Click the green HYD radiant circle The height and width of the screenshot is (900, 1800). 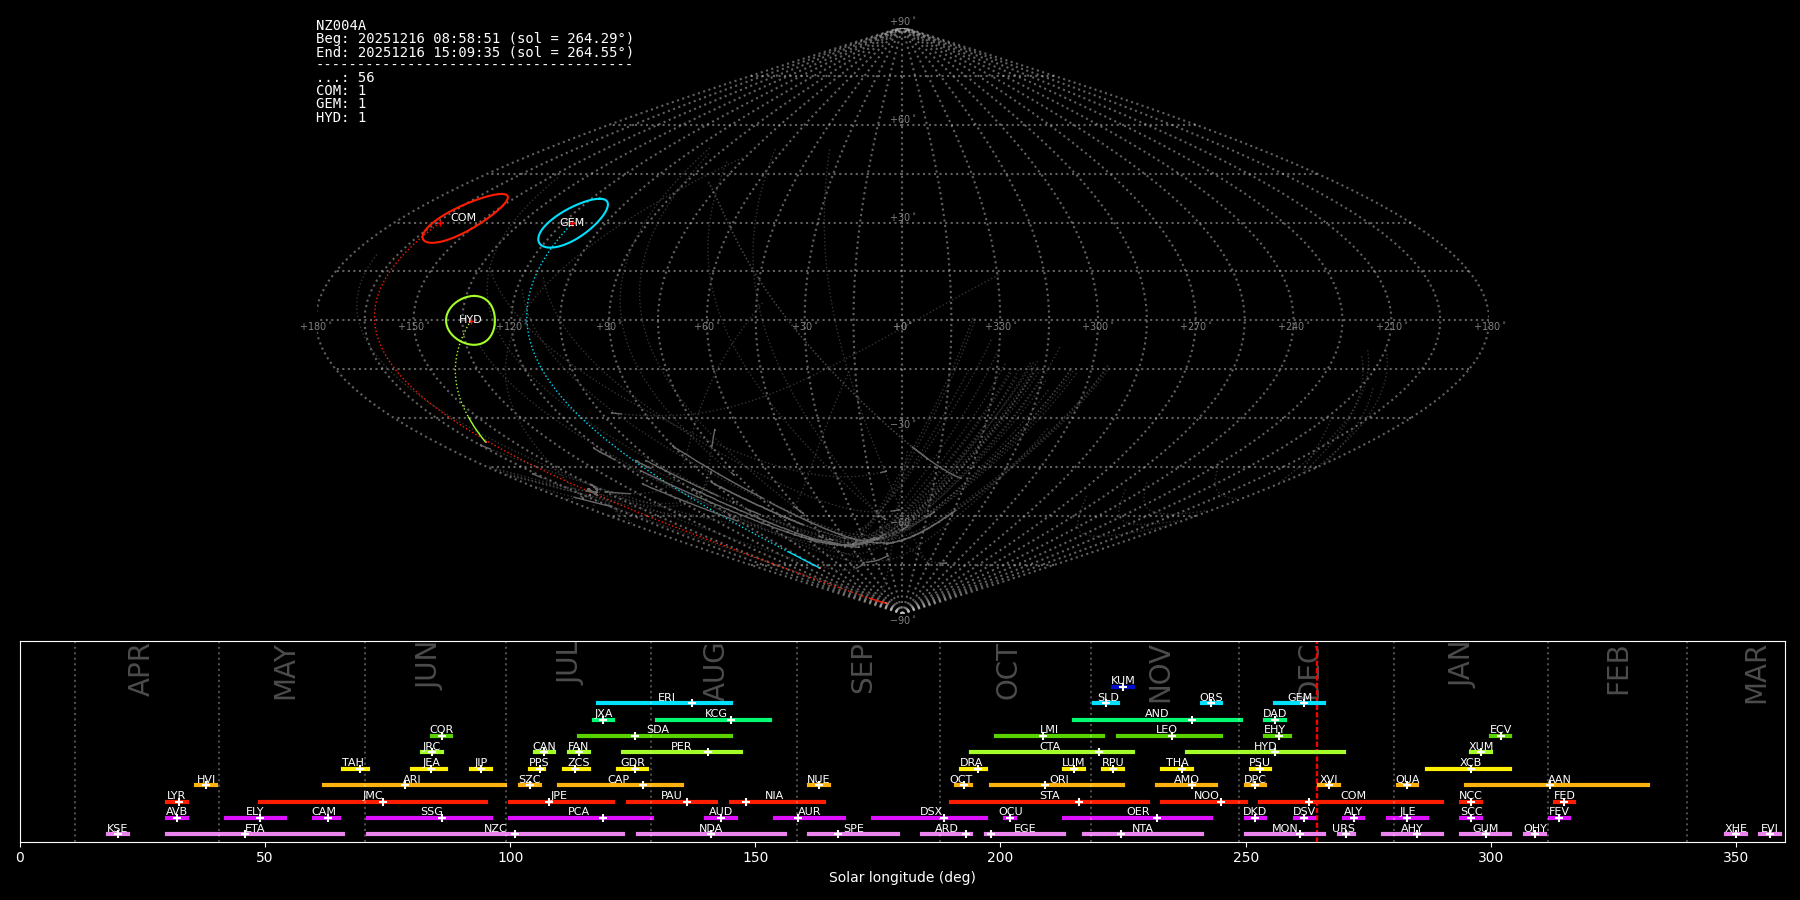pos(470,320)
